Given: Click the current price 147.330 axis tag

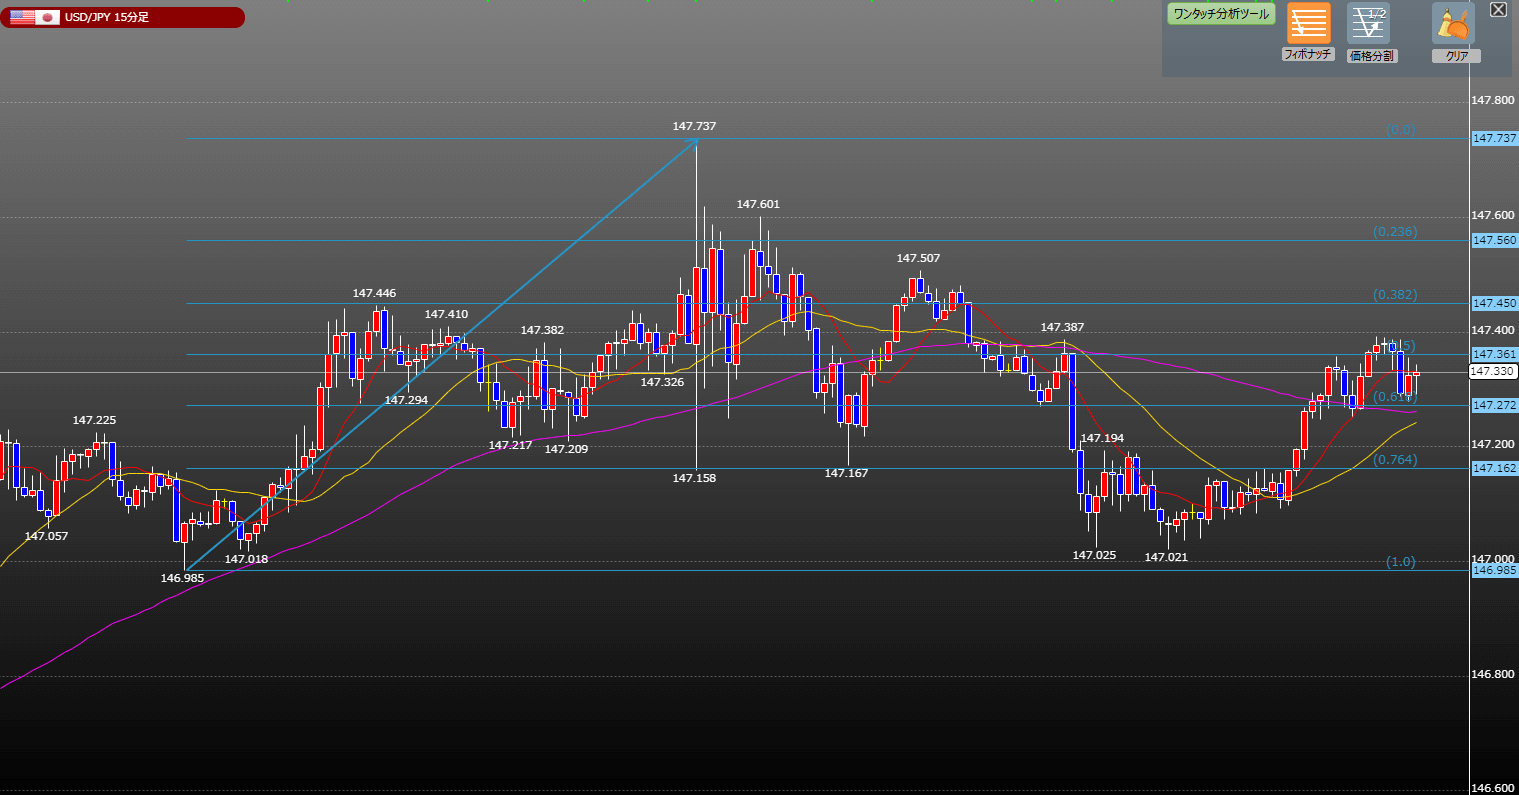Looking at the screenshot, I should point(1494,371).
